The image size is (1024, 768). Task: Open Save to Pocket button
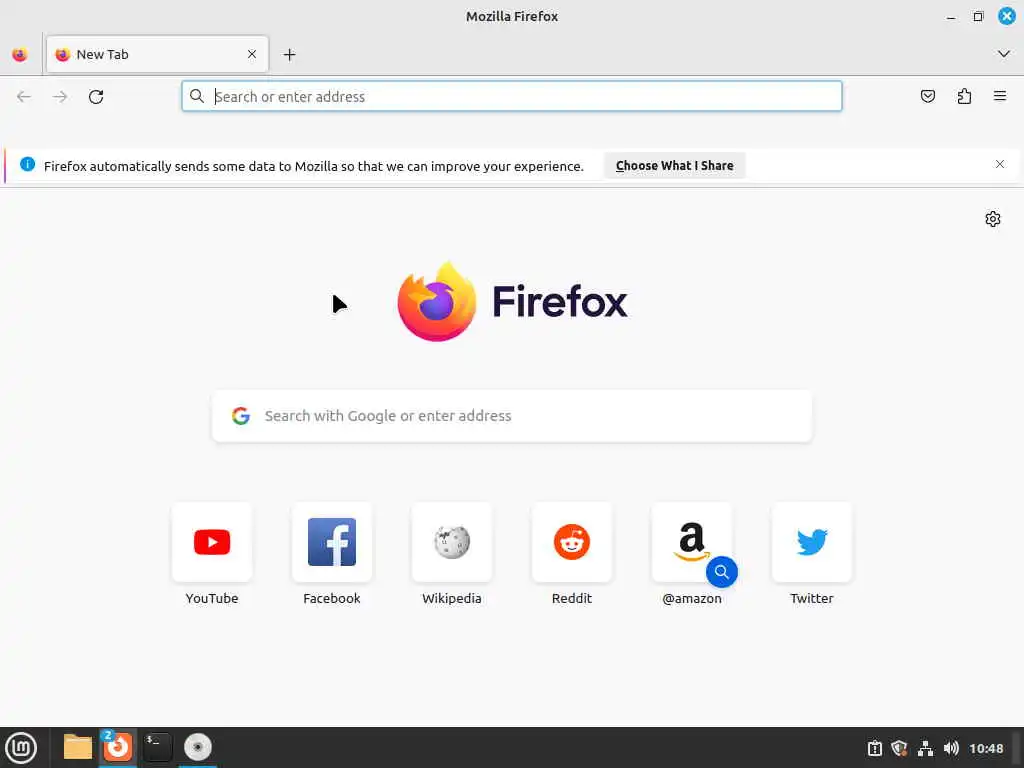coord(927,97)
